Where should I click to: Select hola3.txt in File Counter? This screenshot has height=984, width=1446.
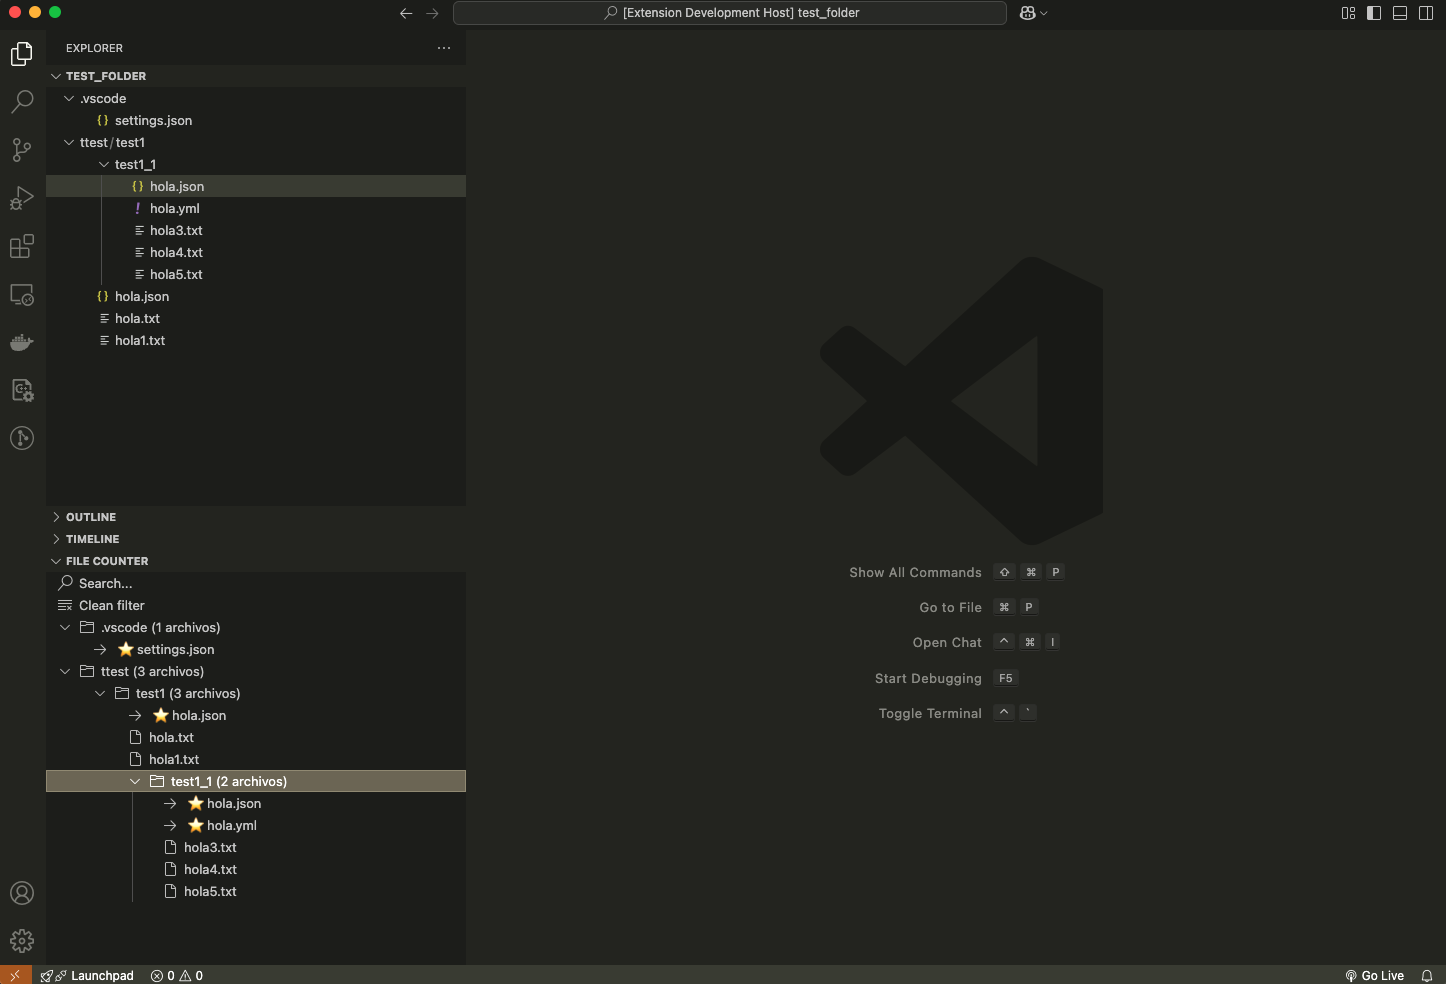(256, 847)
